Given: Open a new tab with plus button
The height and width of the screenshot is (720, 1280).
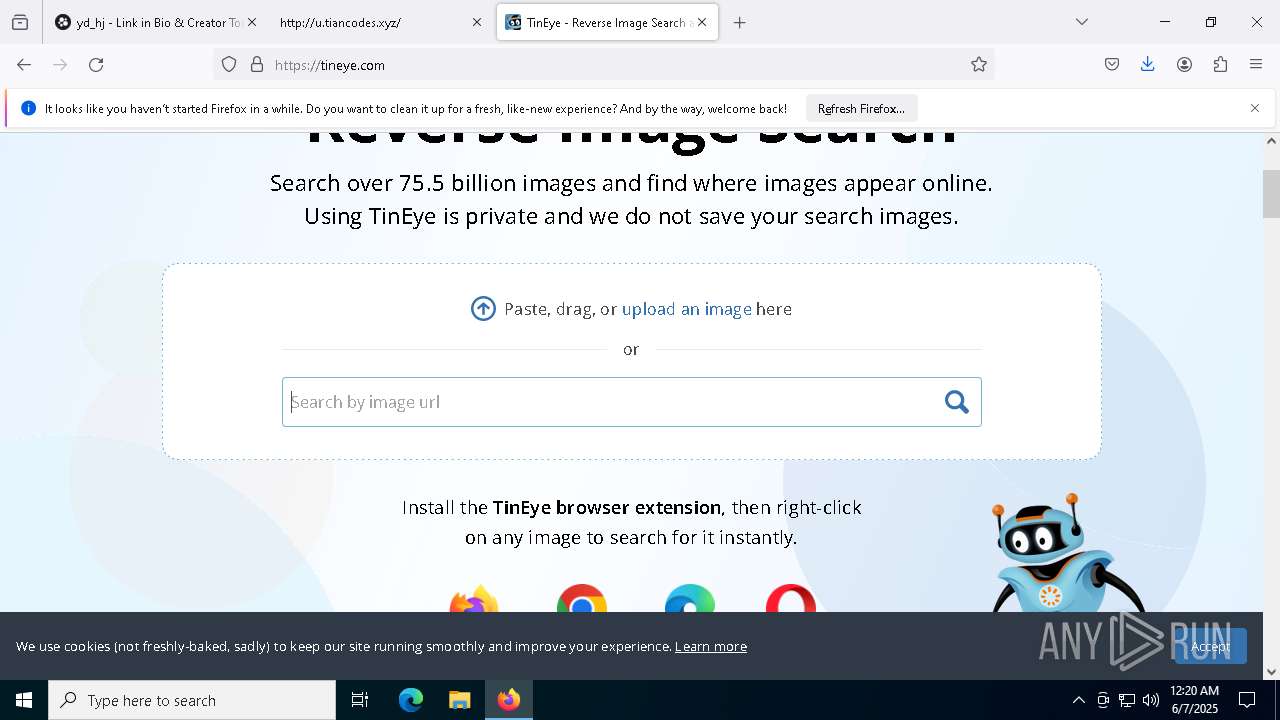Looking at the screenshot, I should [740, 22].
